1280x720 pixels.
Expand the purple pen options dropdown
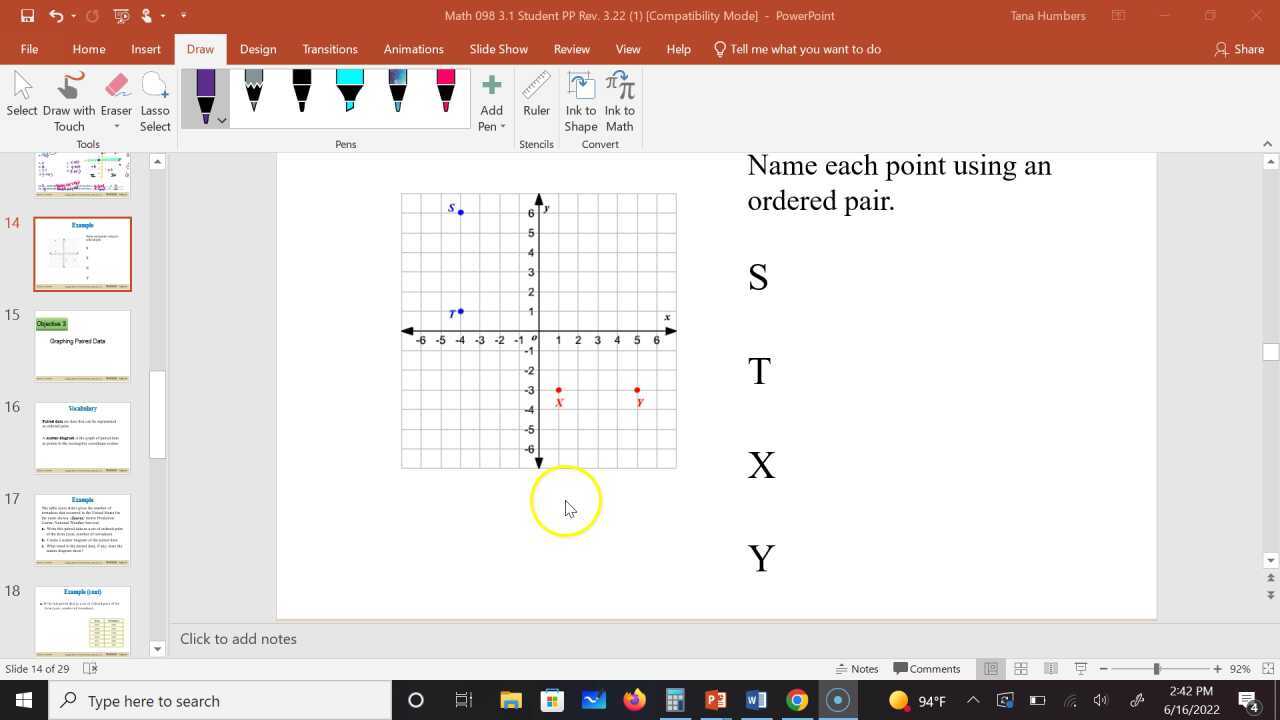pyautogui.click(x=222, y=120)
